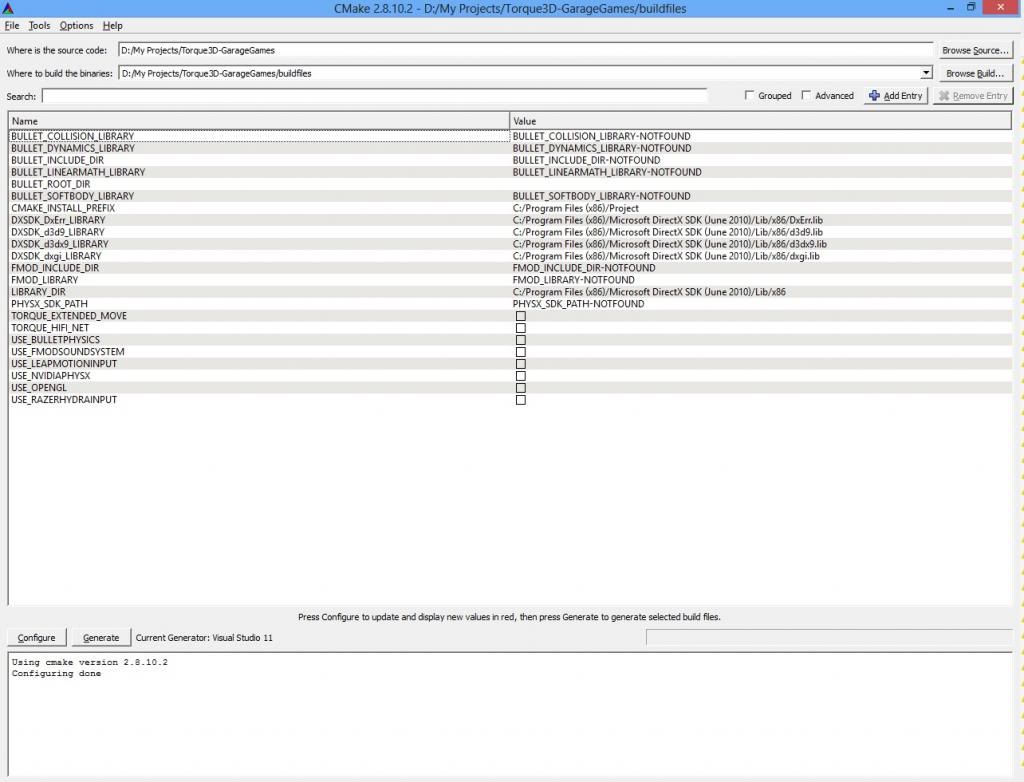Image resolution: width=1024 pixels, height=782 pixels.
Task: Click the CMake logo icon in title bar
Action: pyautogui.click(x=8, y=8)
